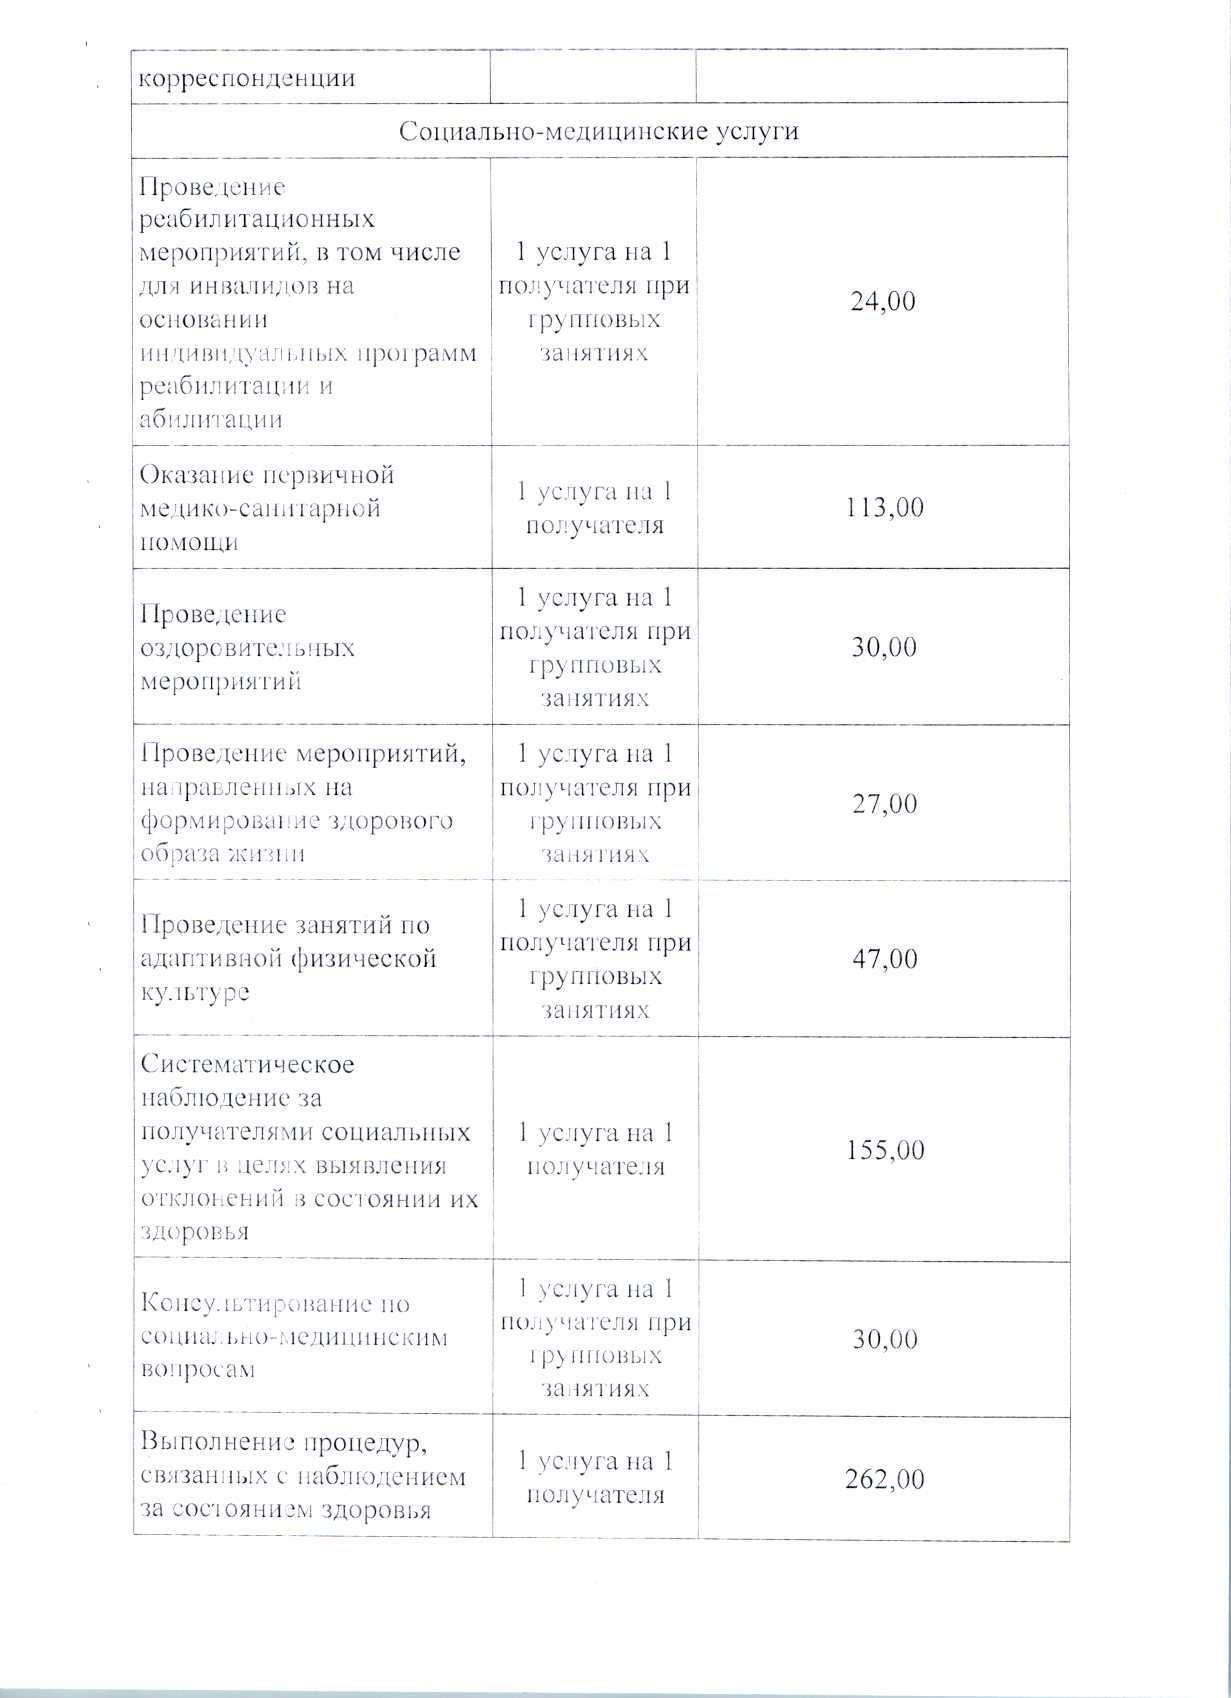Click price 30,00 in 'Проведение оздоровительных мероприятий' row

point(884,647)
